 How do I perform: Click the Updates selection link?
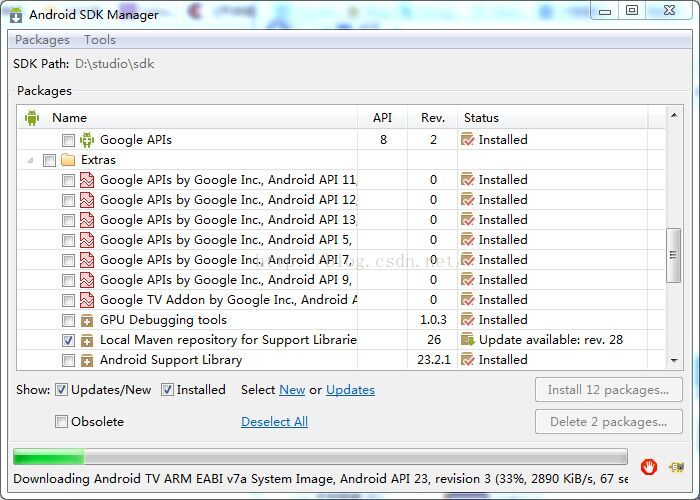[350, 390]
